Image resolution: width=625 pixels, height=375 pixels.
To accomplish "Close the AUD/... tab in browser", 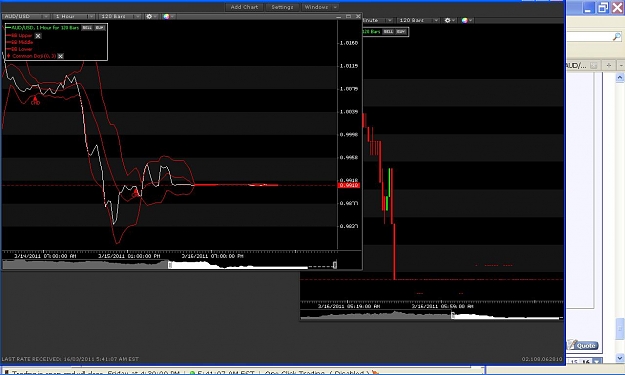I will 594,65.
